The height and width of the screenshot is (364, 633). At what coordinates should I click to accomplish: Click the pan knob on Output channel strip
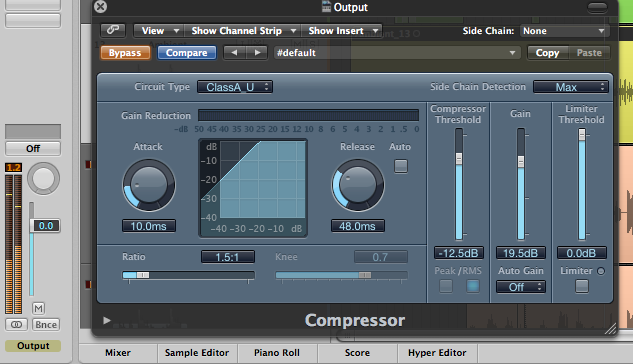coord(44,178)
